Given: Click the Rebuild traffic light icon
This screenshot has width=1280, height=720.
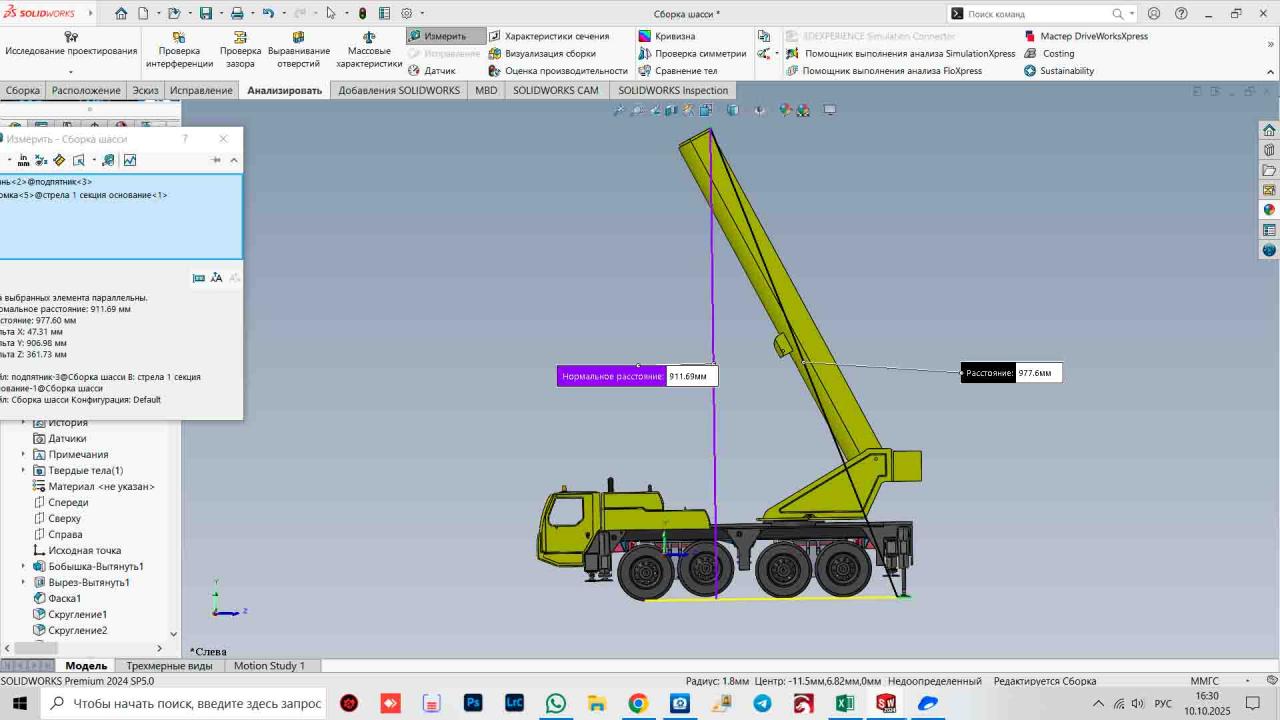Looking at the screenshot, I should (362, 14).
